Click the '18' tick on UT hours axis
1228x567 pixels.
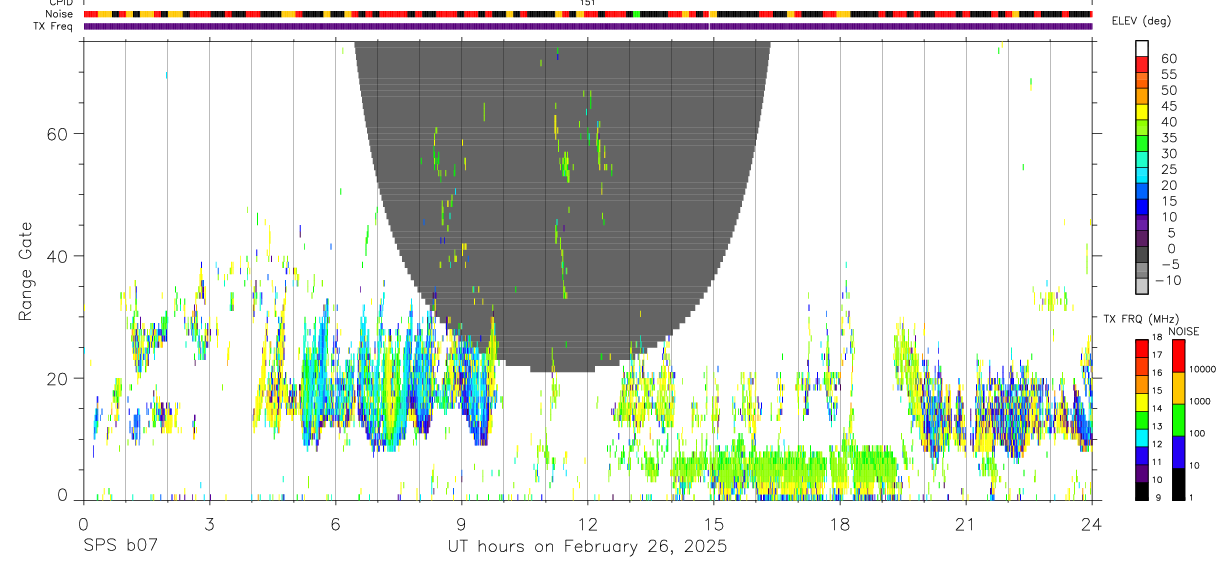[839, 524]
